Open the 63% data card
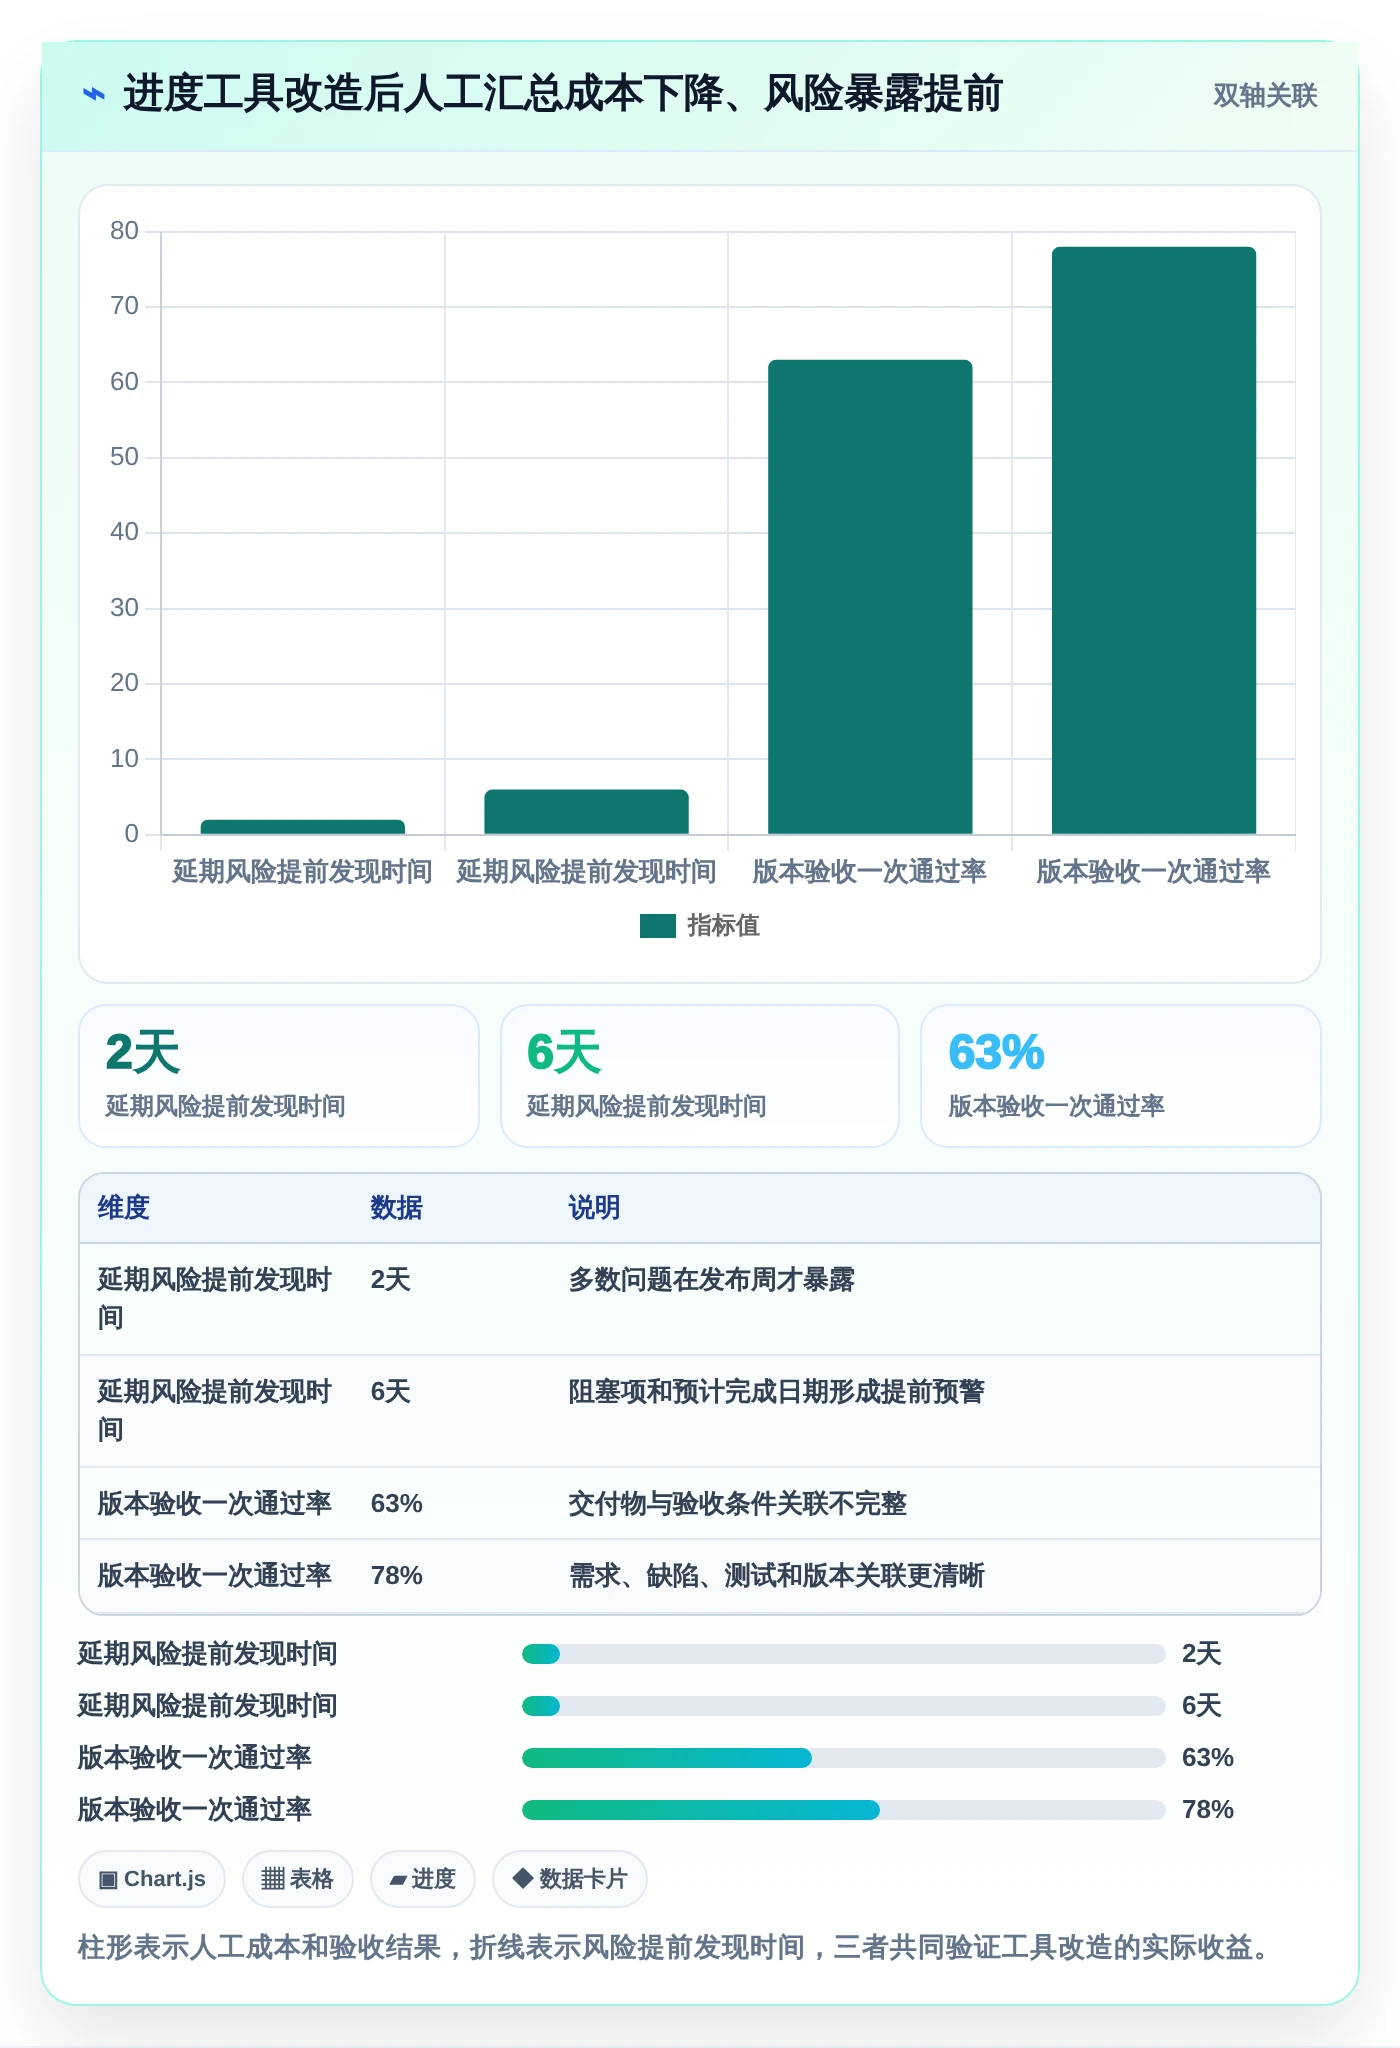Screen dimensions: 1400x2048 [1121, 1076]
